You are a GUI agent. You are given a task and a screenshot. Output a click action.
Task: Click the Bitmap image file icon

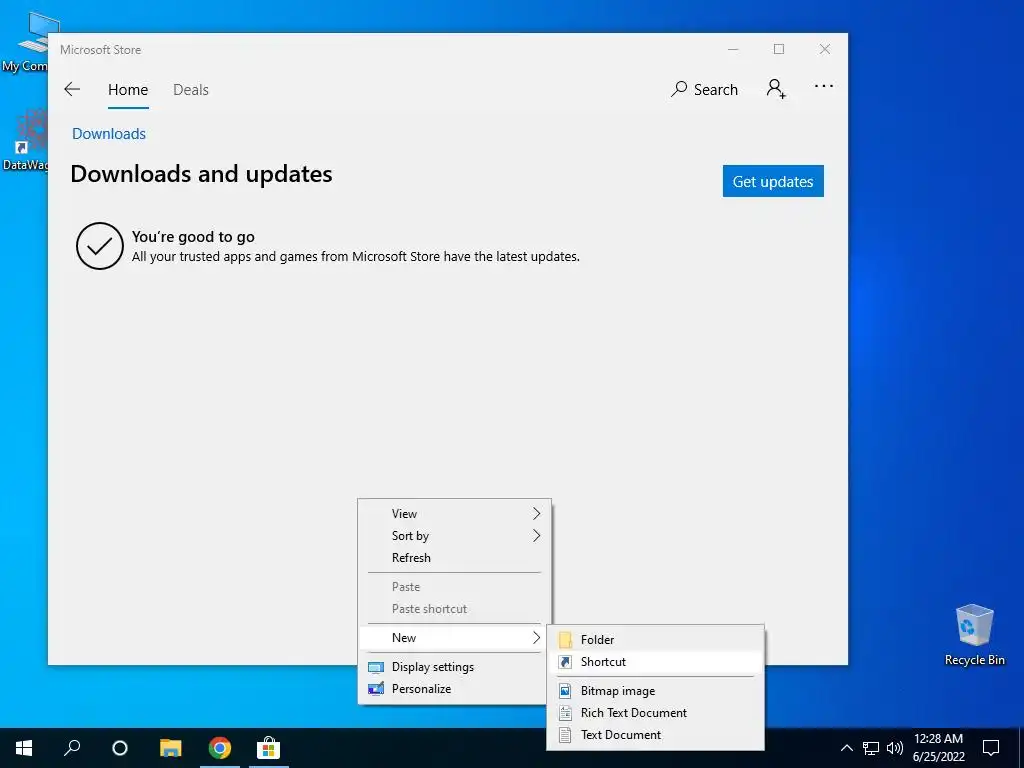click(x=566, y=691)
